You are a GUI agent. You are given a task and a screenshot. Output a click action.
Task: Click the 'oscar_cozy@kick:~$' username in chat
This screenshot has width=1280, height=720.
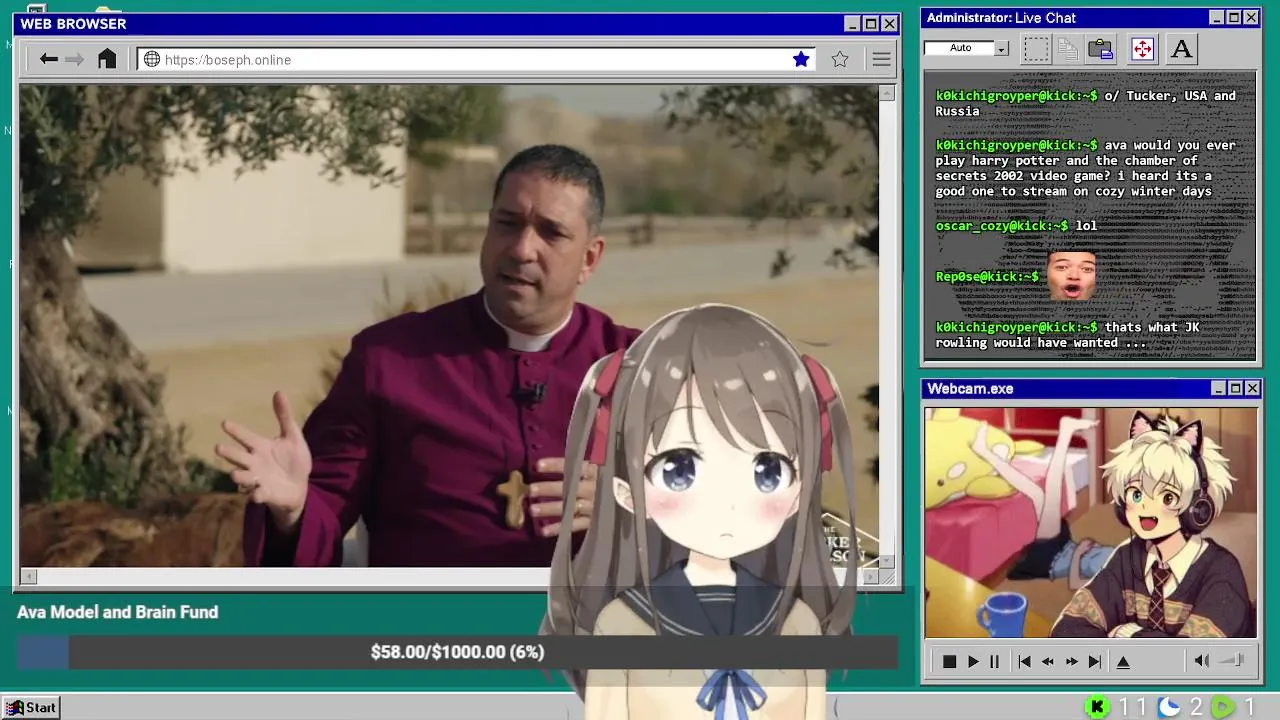1001,226
